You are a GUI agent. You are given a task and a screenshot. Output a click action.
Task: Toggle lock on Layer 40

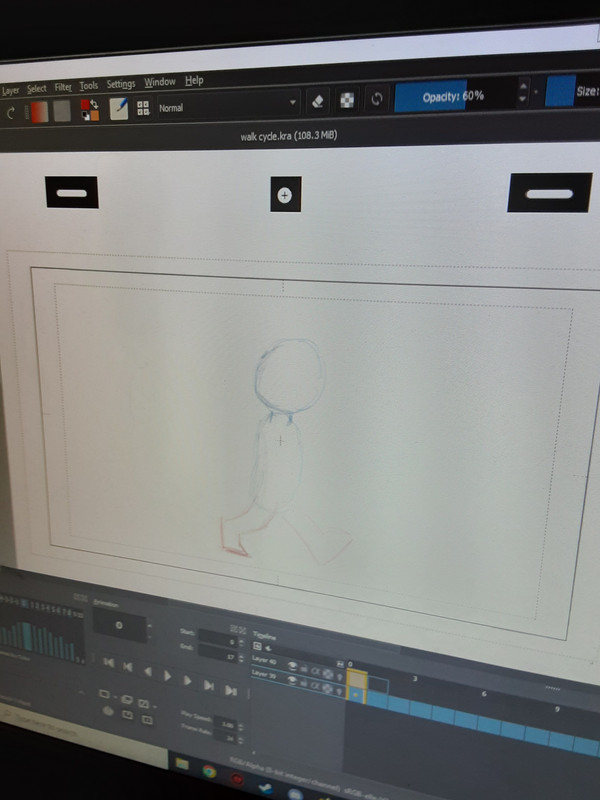pyautogui.click(x=304, y=669)
